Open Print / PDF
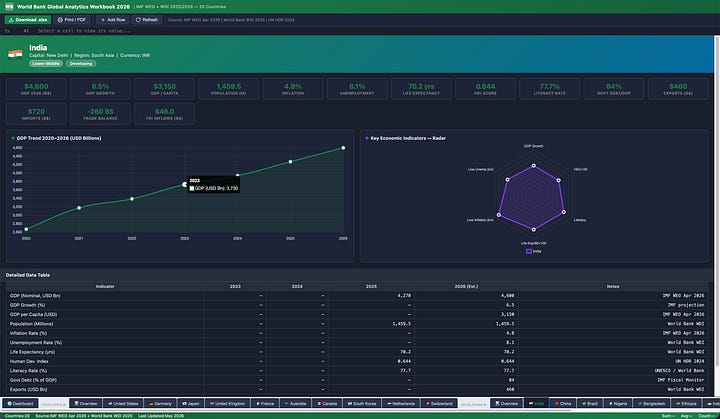 pos(72,20)
